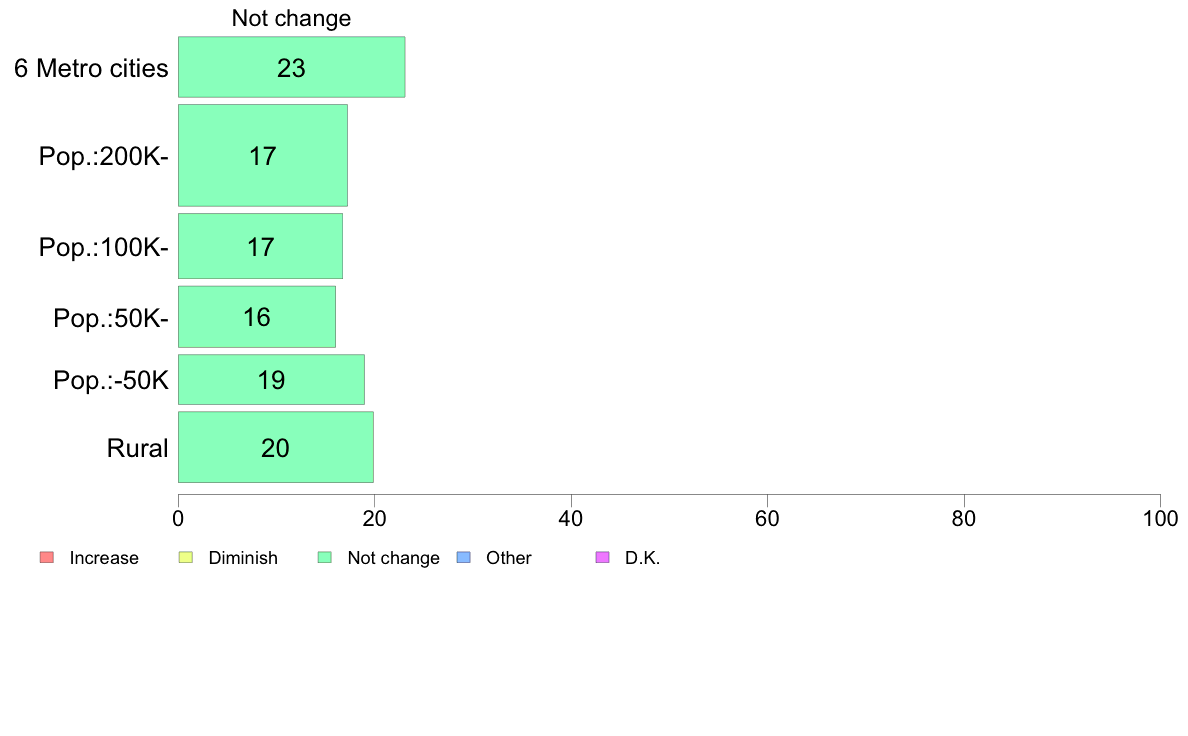Click the red Increase legend swatch
Image resolution: width=1188 pixels, height=736 pixels.
(47, 557)
